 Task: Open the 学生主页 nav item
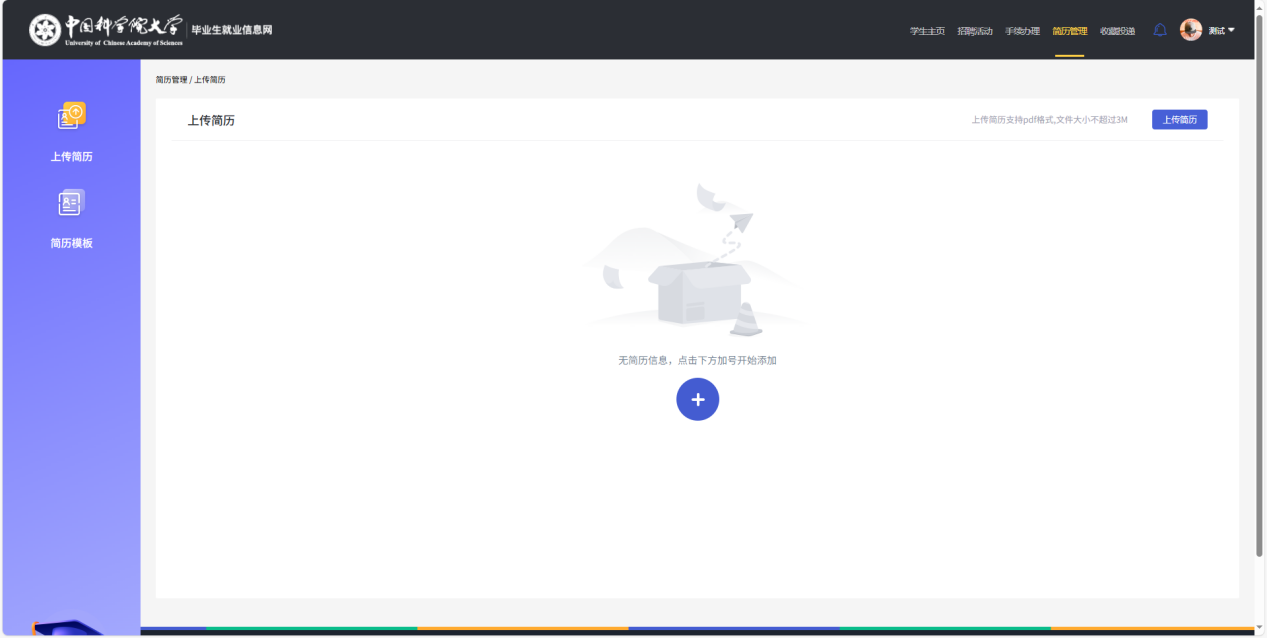[927, 31]
